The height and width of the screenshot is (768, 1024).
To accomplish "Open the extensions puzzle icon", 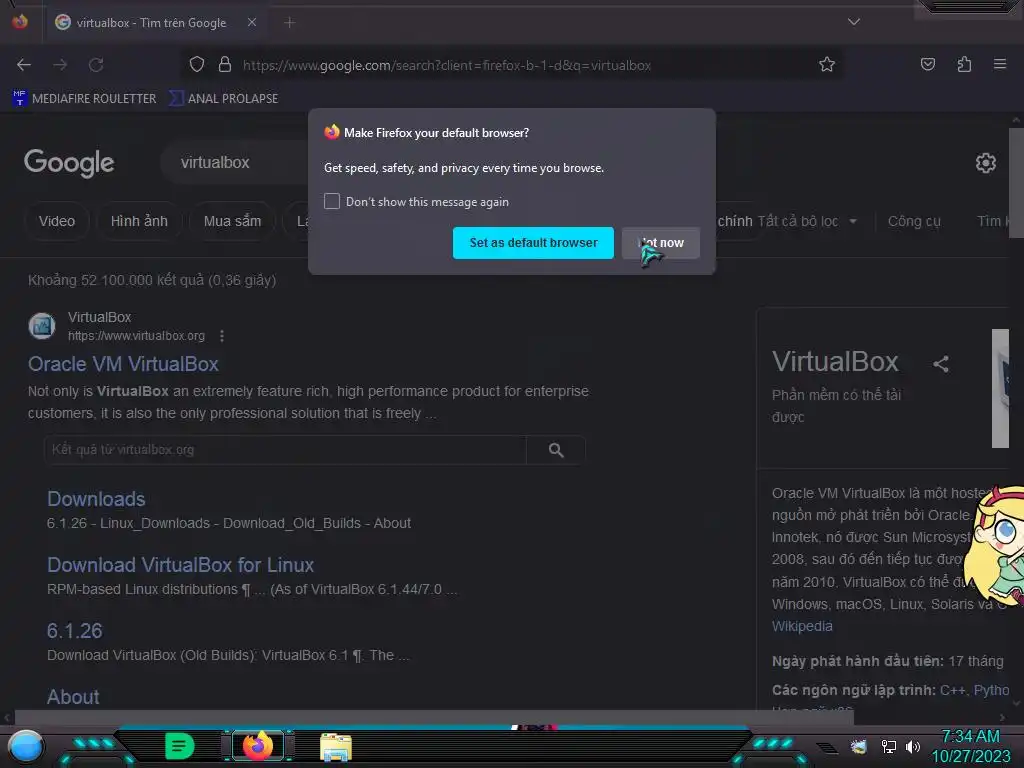I will (x=964, y=64).
